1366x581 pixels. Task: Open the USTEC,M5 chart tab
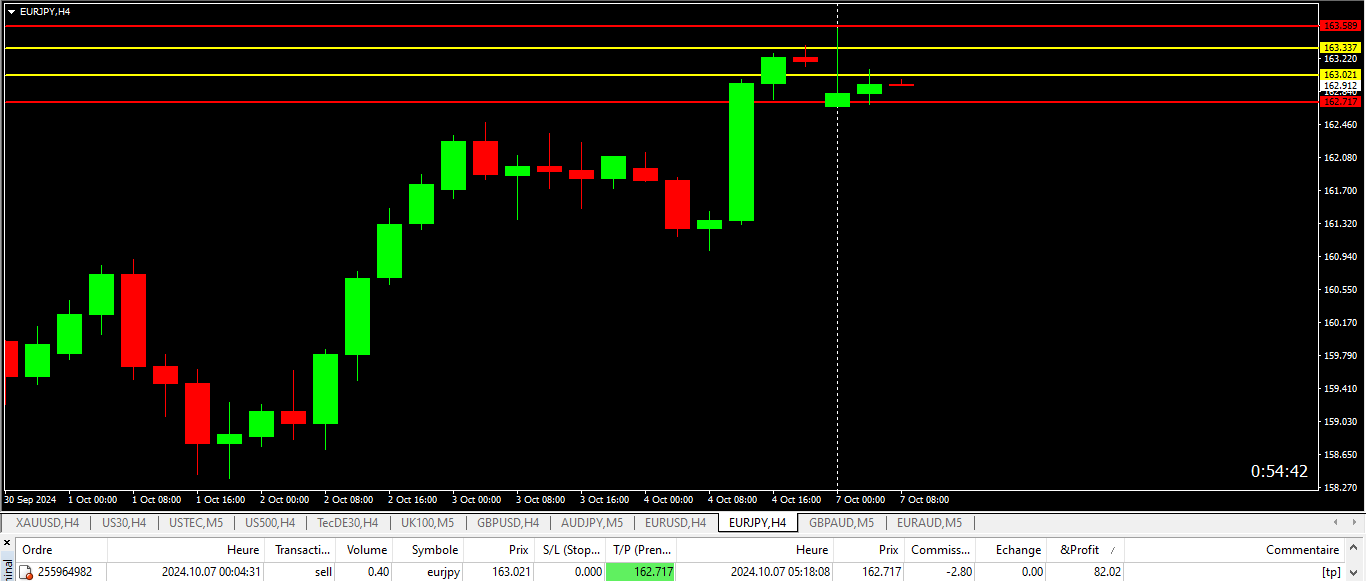point(197,522)
